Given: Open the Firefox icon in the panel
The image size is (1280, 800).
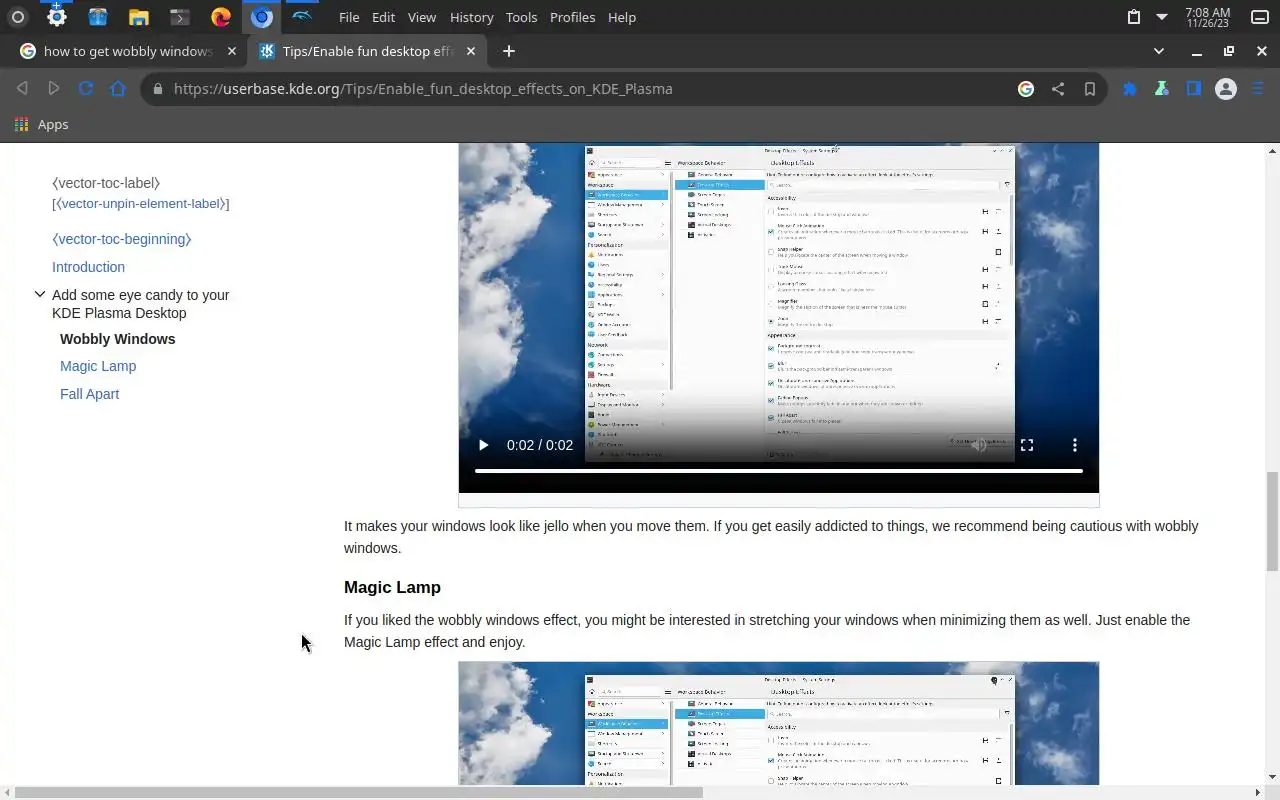Looking at the screenshot, I should coord(220,17).
